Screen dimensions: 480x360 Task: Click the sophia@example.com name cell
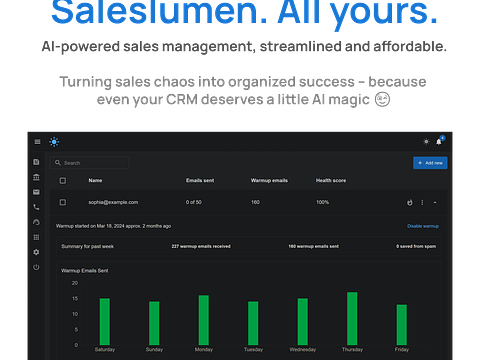[x=113, y=202]
